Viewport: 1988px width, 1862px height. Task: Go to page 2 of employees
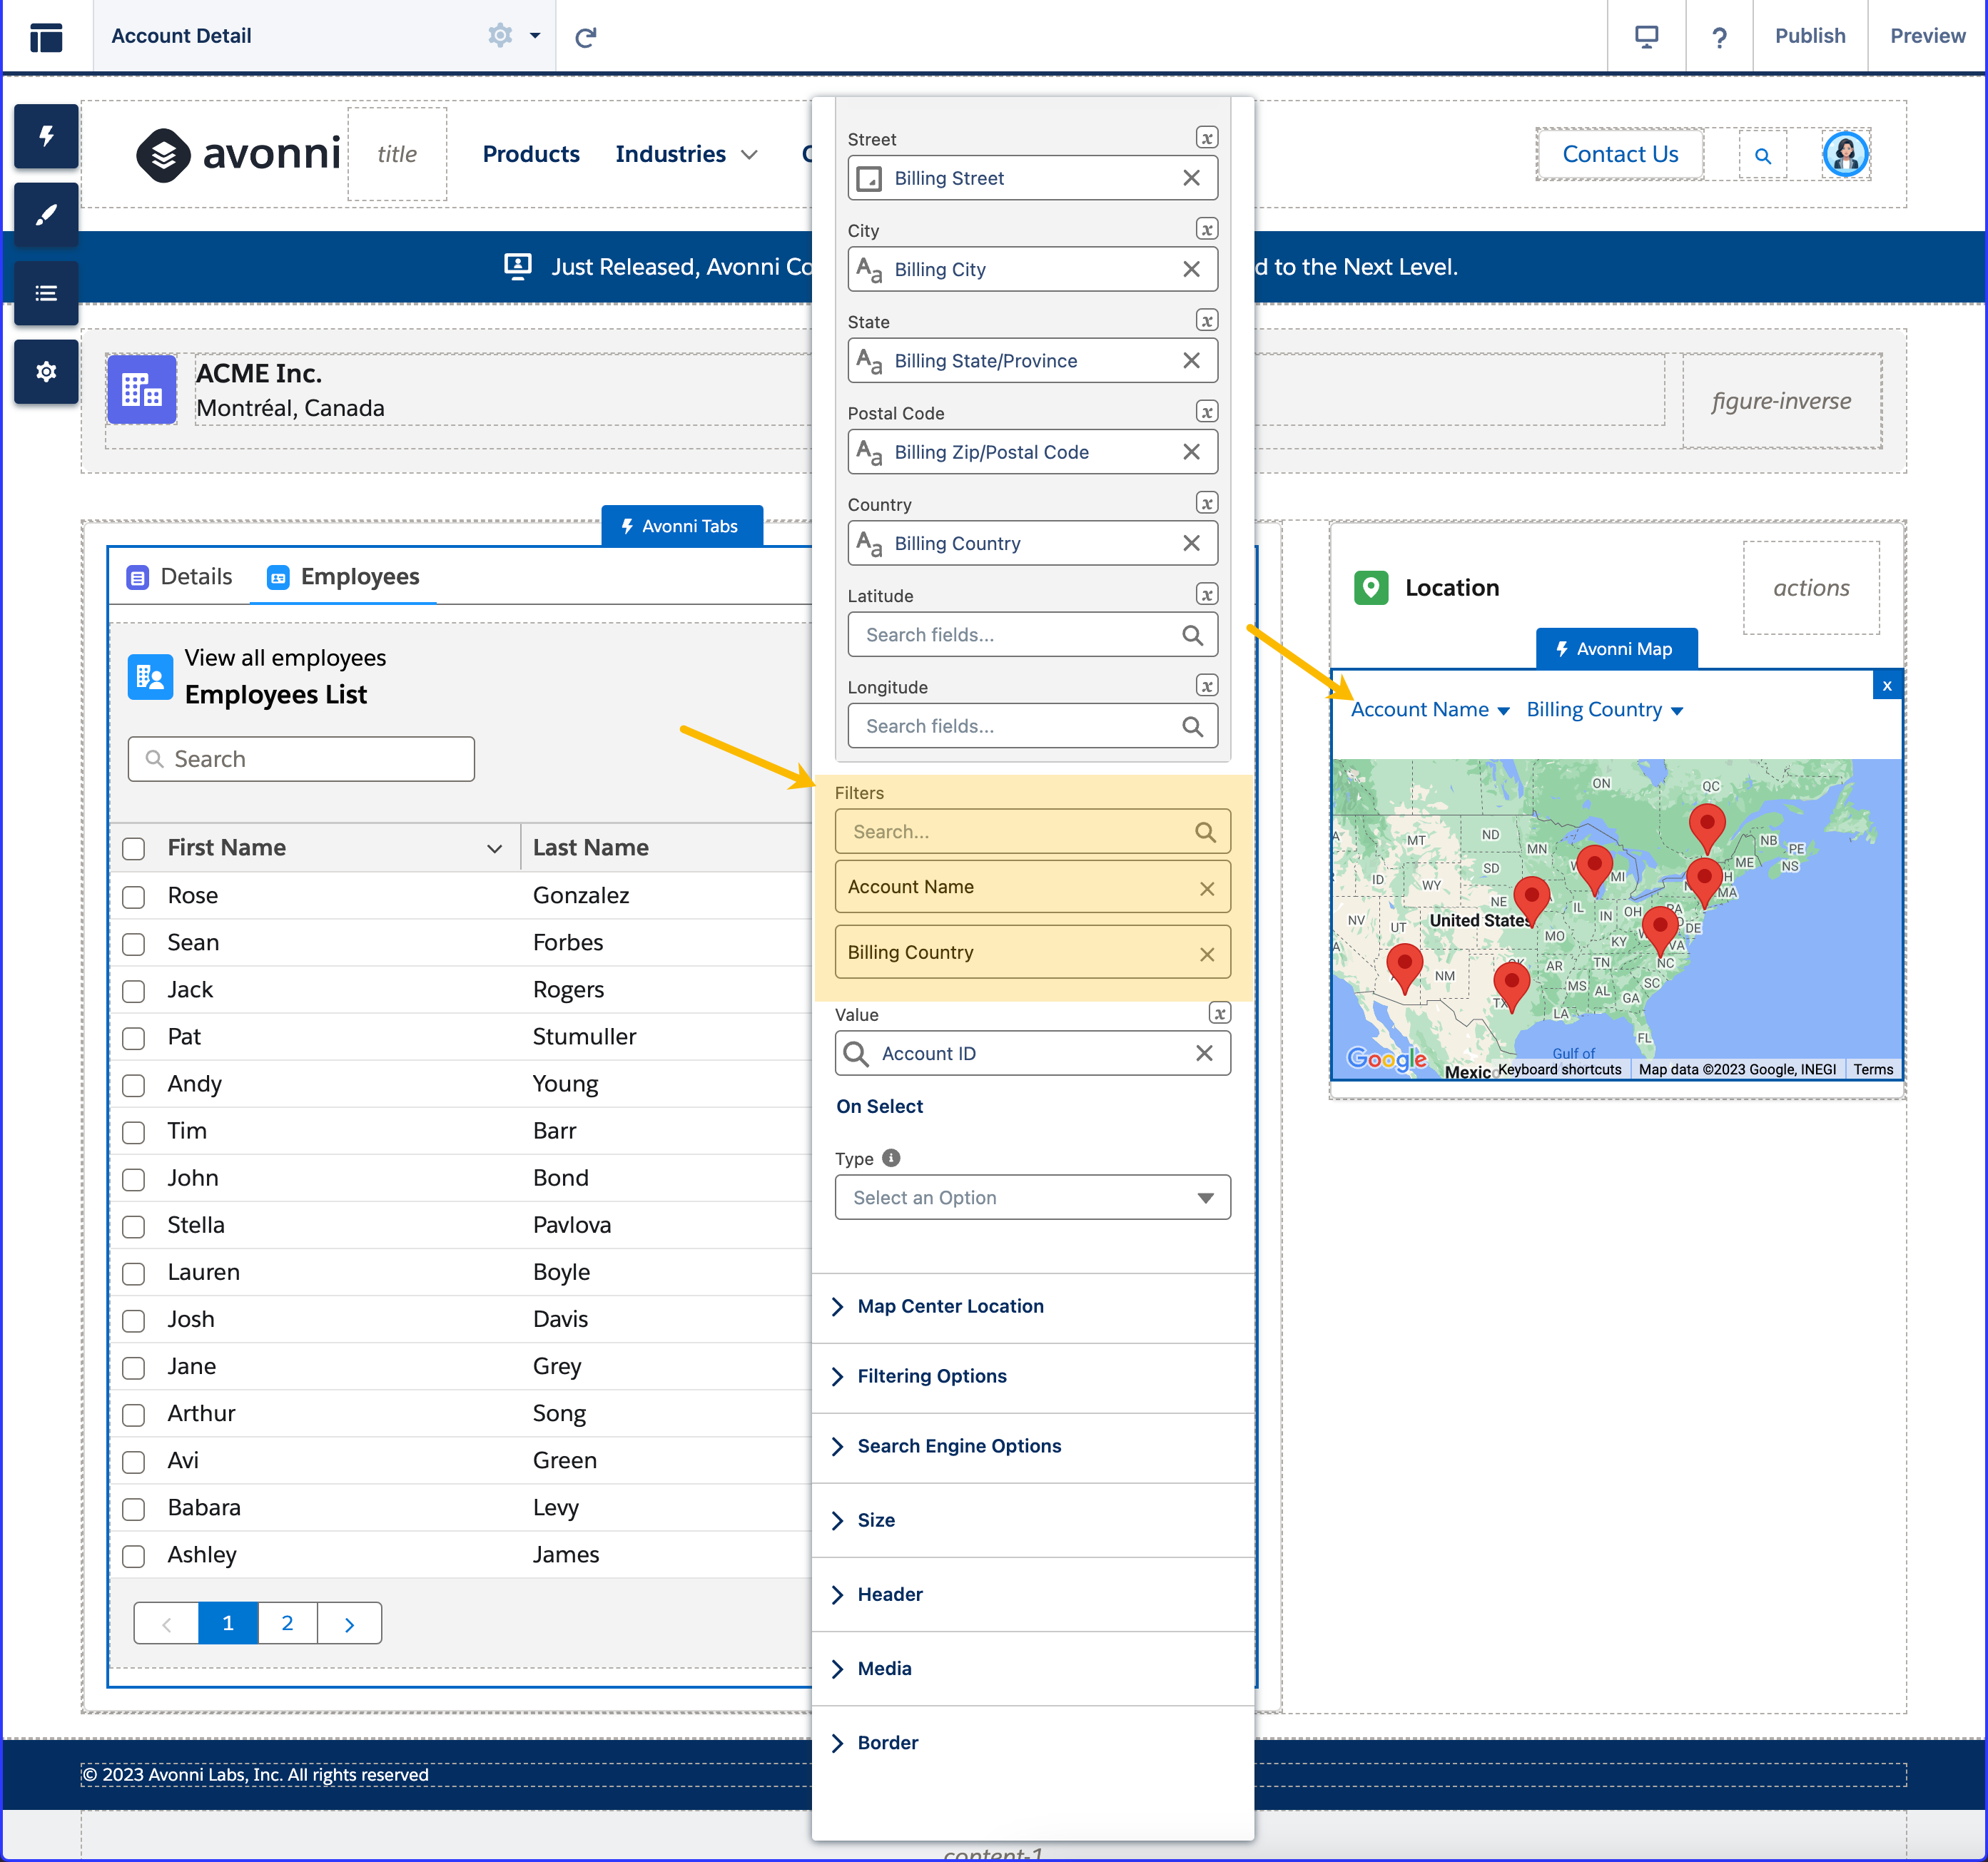(287, 1623)
